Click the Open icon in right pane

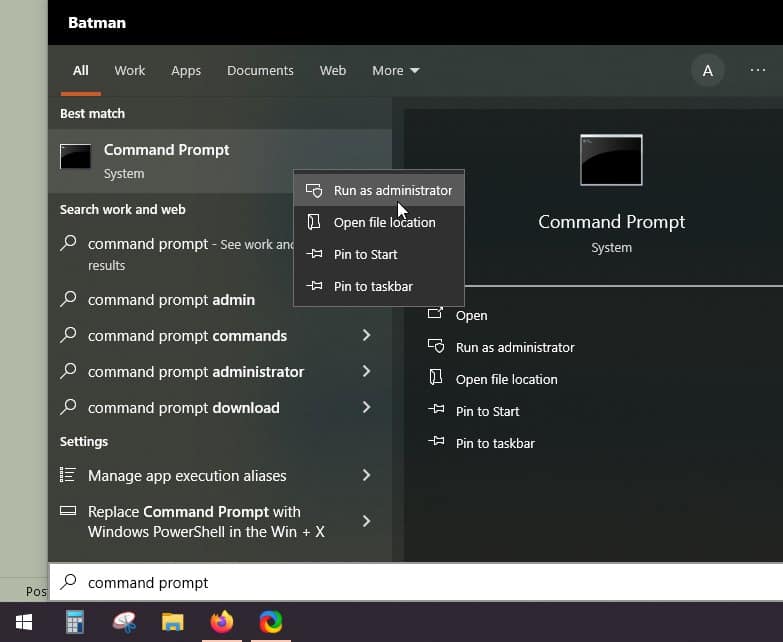tap(435, 313)
